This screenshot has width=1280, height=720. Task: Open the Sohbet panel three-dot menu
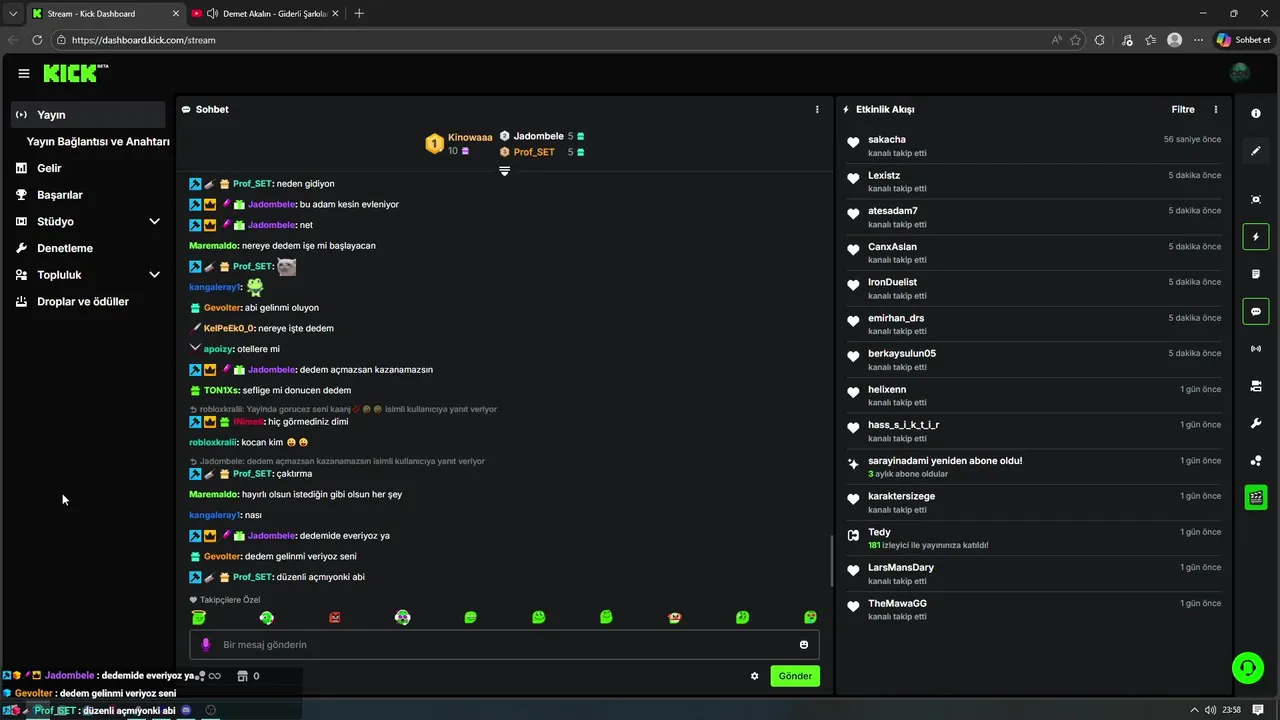click(817, 109)
